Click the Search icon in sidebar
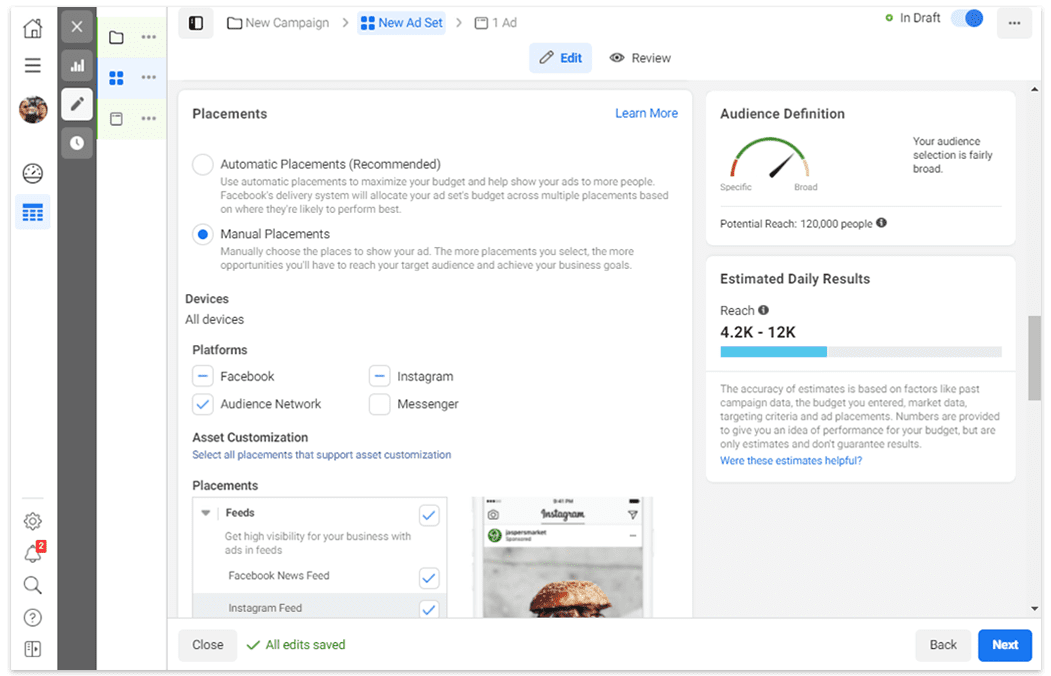 click(33, 585)
